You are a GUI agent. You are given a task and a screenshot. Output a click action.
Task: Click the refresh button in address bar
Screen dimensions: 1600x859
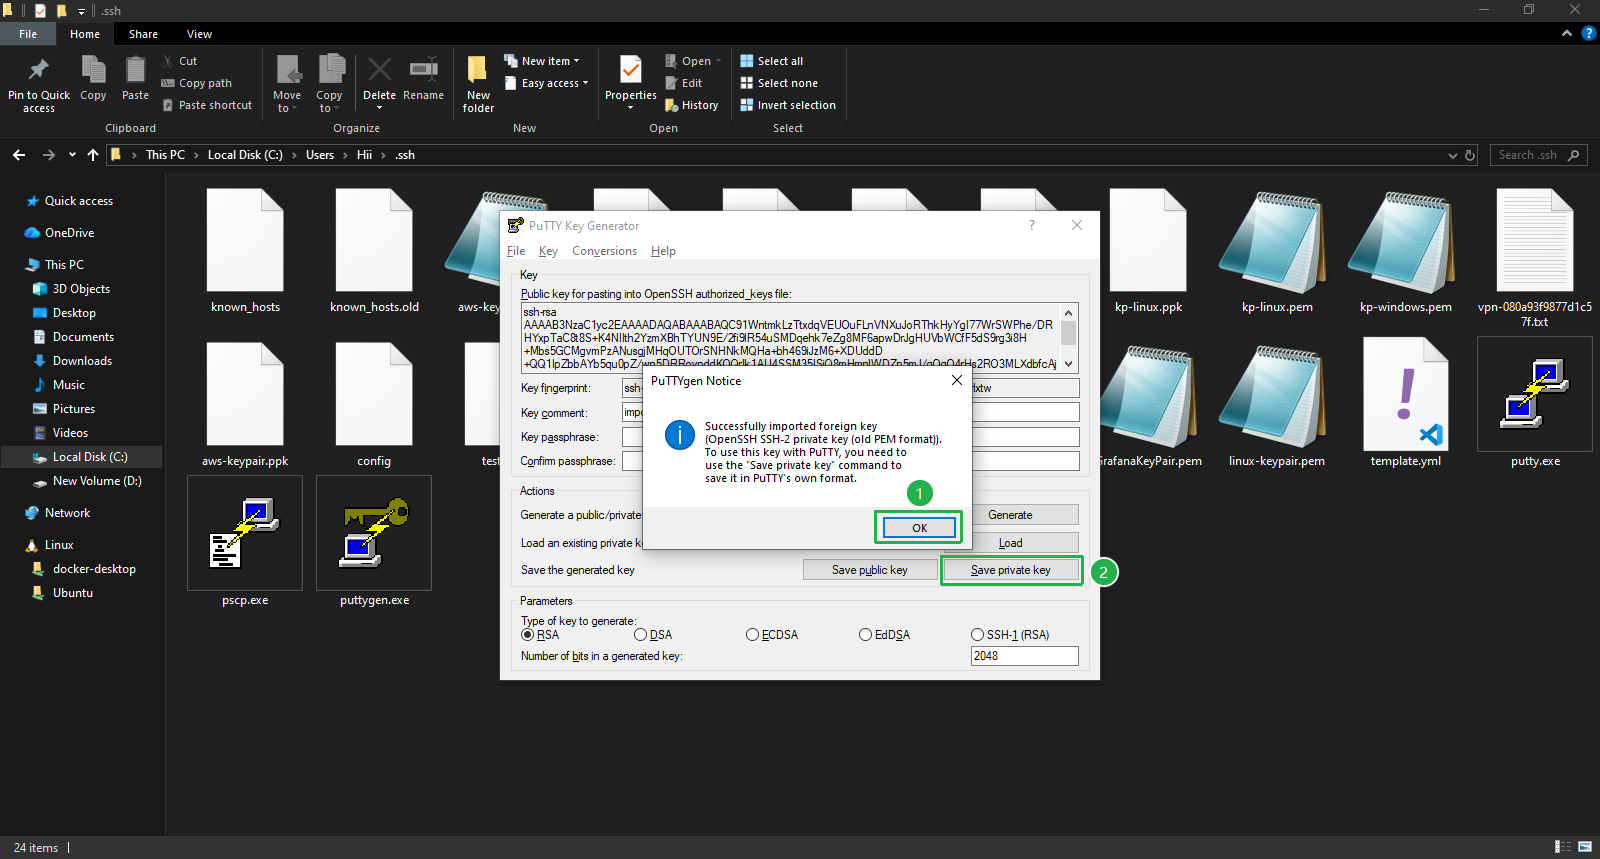point(1470,155)
